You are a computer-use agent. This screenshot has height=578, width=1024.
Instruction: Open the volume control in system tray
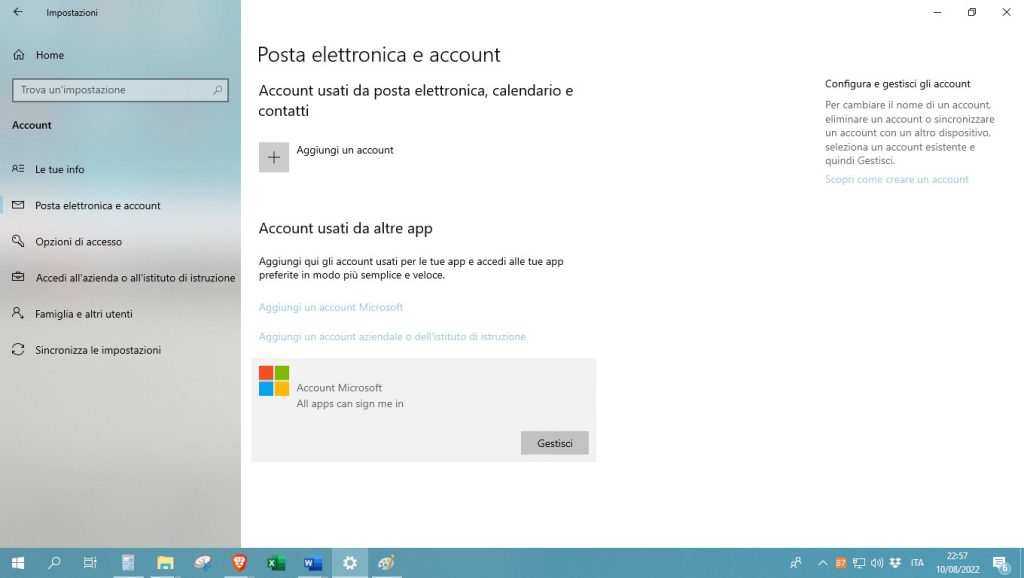click(x=877, y=563)
